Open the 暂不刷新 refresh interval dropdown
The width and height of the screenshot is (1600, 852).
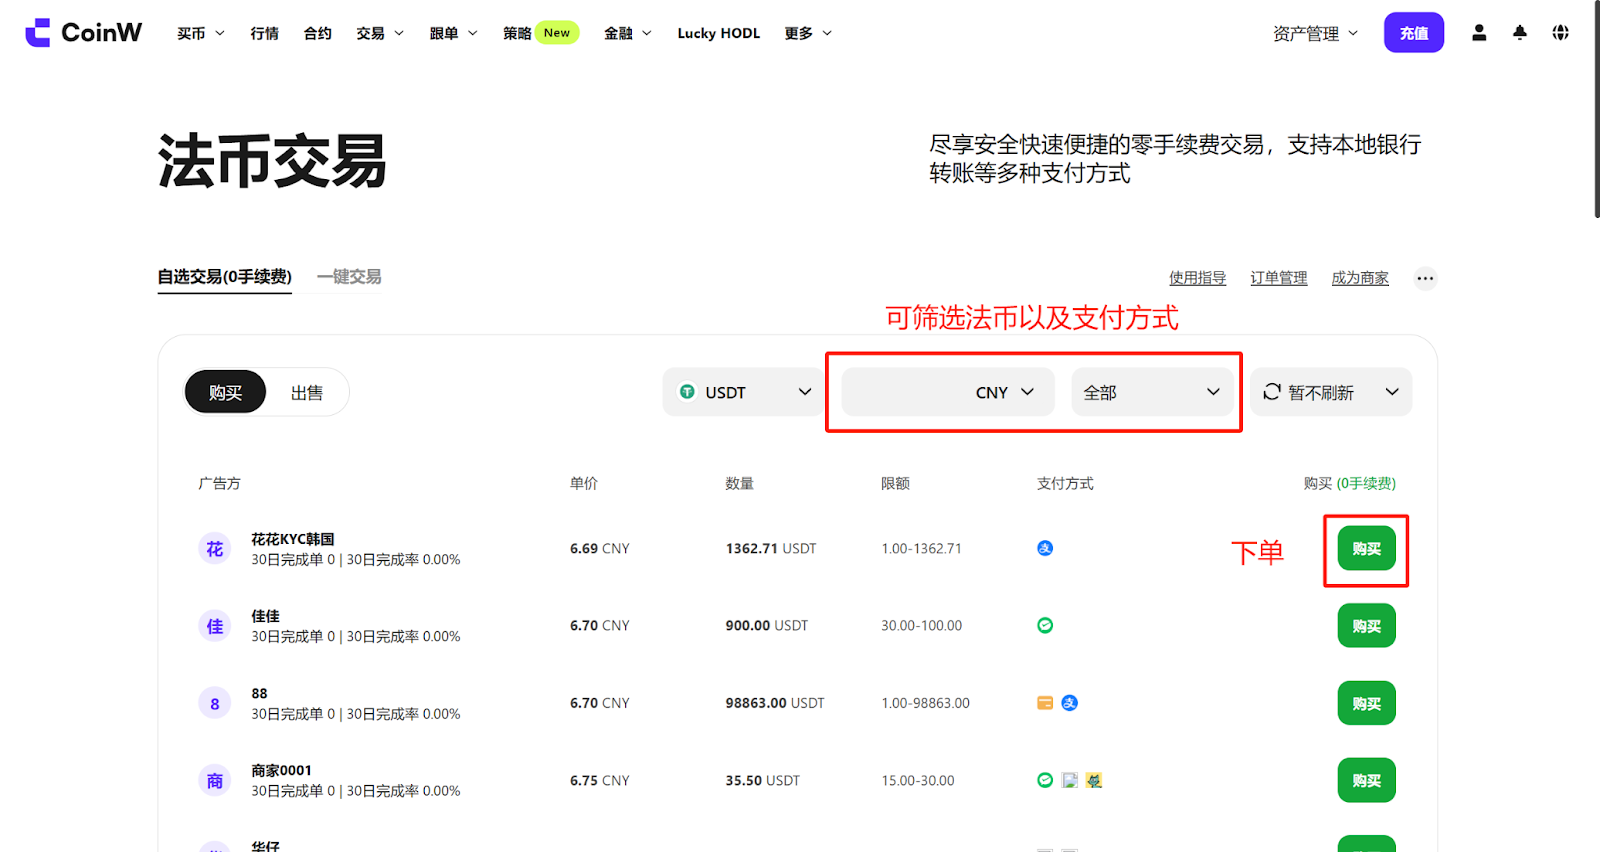pos(1331,392)
